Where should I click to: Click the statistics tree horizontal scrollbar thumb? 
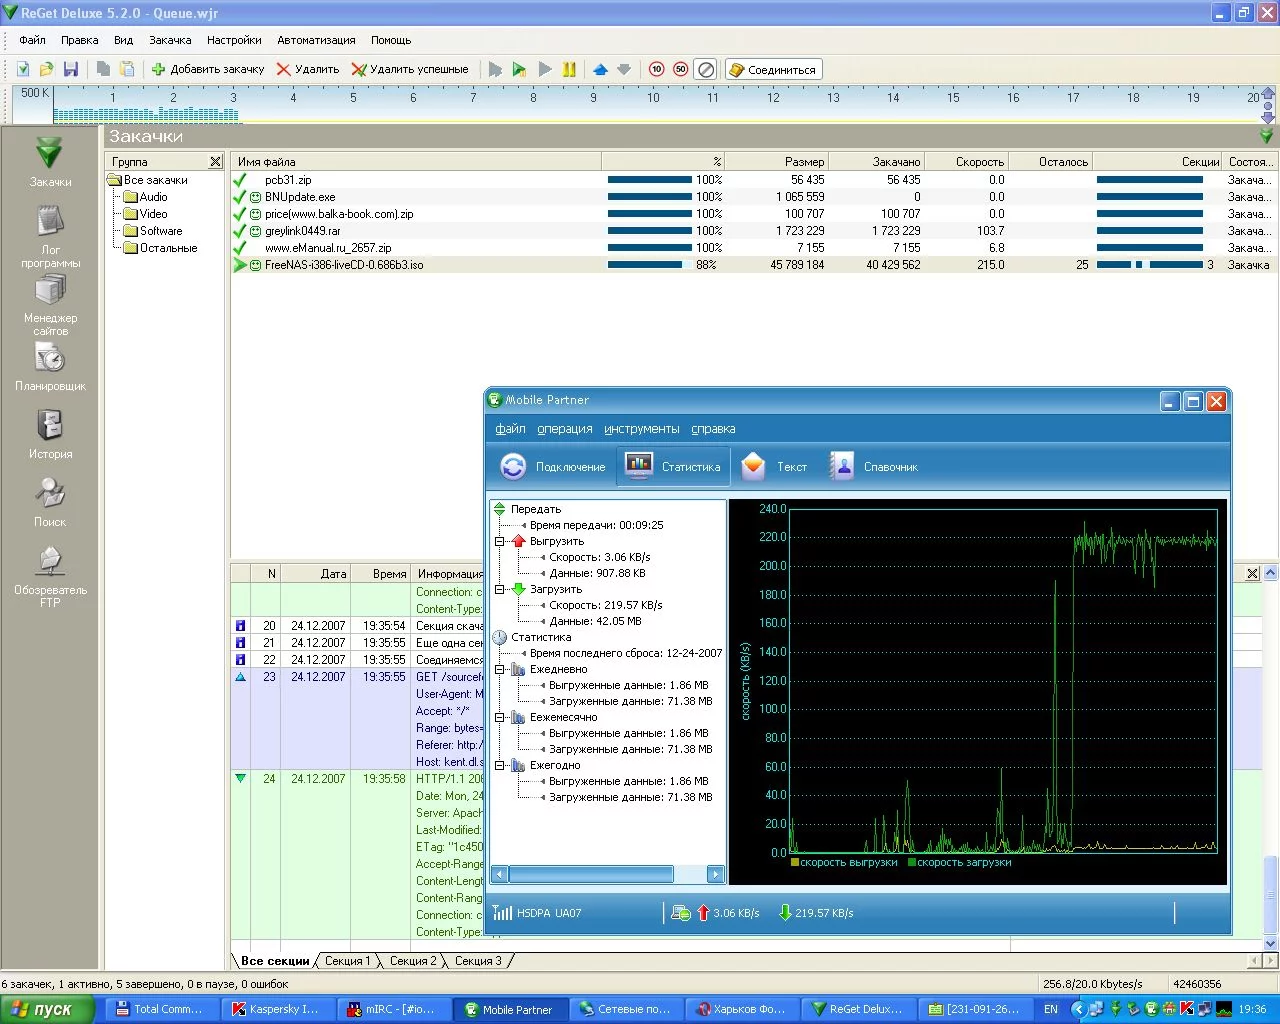tap(590, 875)
